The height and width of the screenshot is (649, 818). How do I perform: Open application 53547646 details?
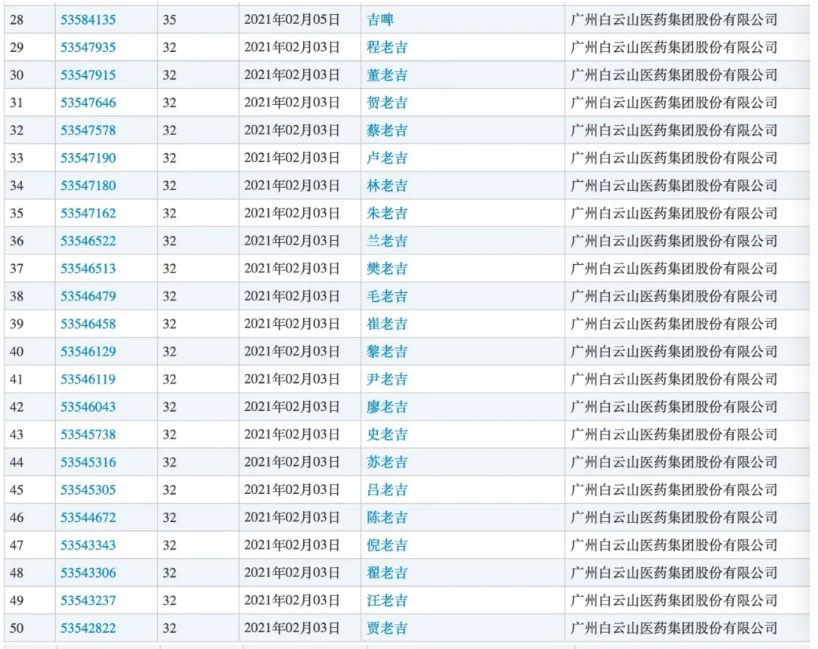[x=88, y=103]
